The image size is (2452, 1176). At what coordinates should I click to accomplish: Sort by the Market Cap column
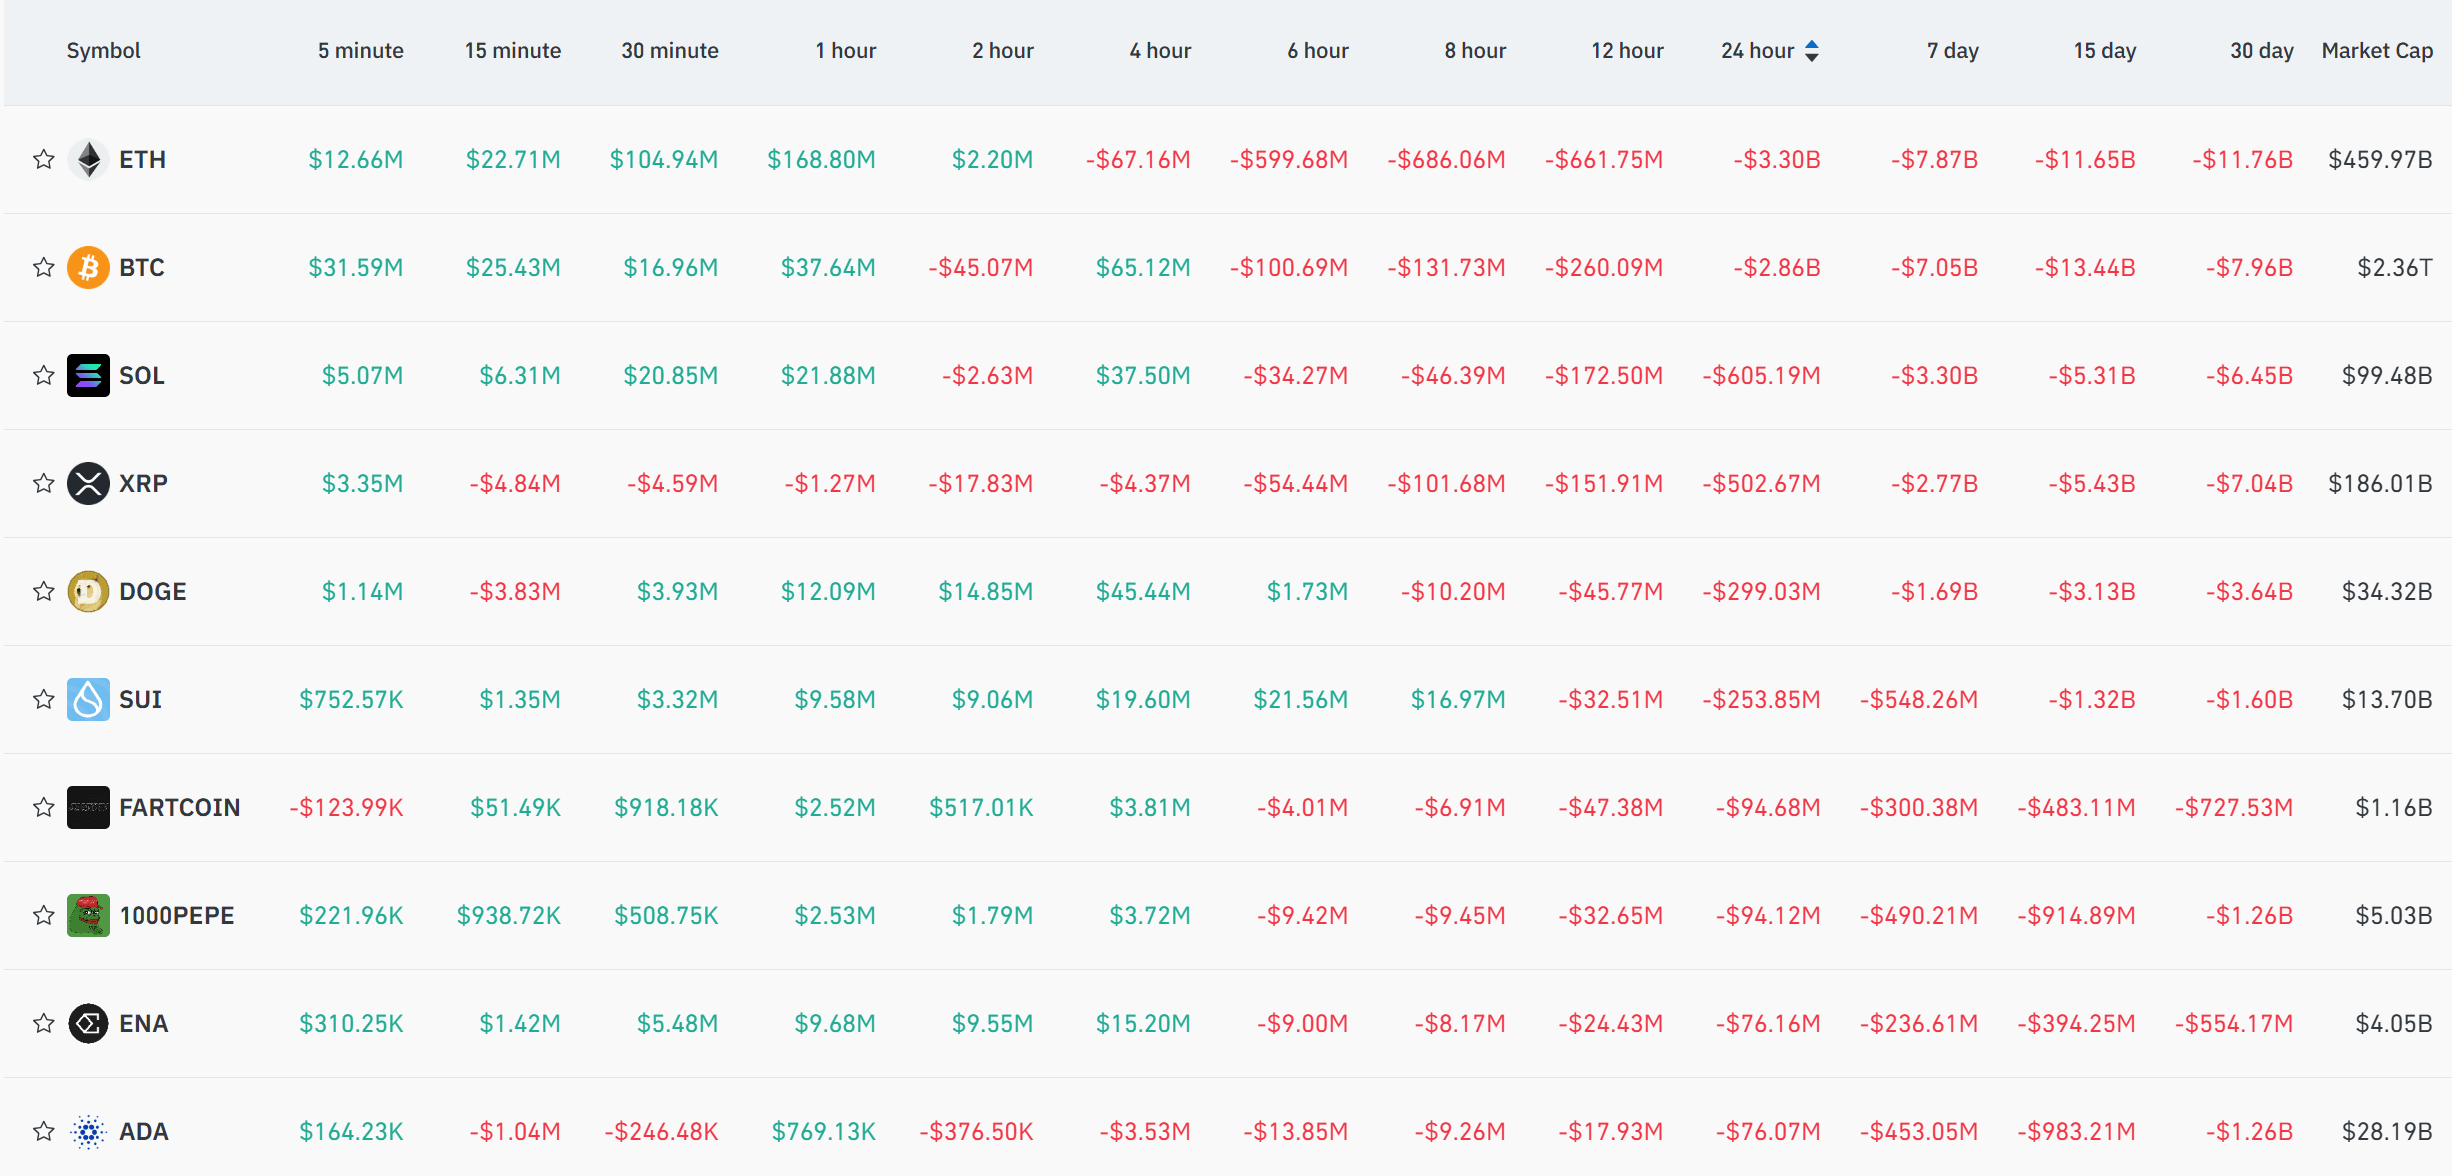[x=2377, y=51]
